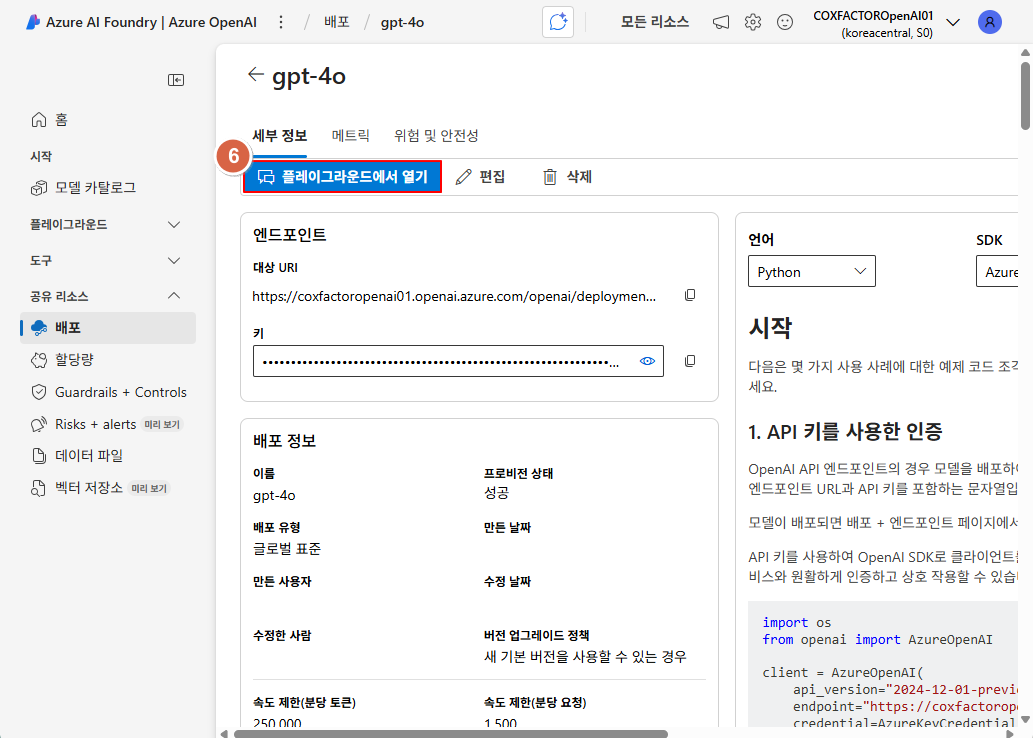
Task: Collapse the 공유 리소스 sidebar section
Action: click(105, 296)
